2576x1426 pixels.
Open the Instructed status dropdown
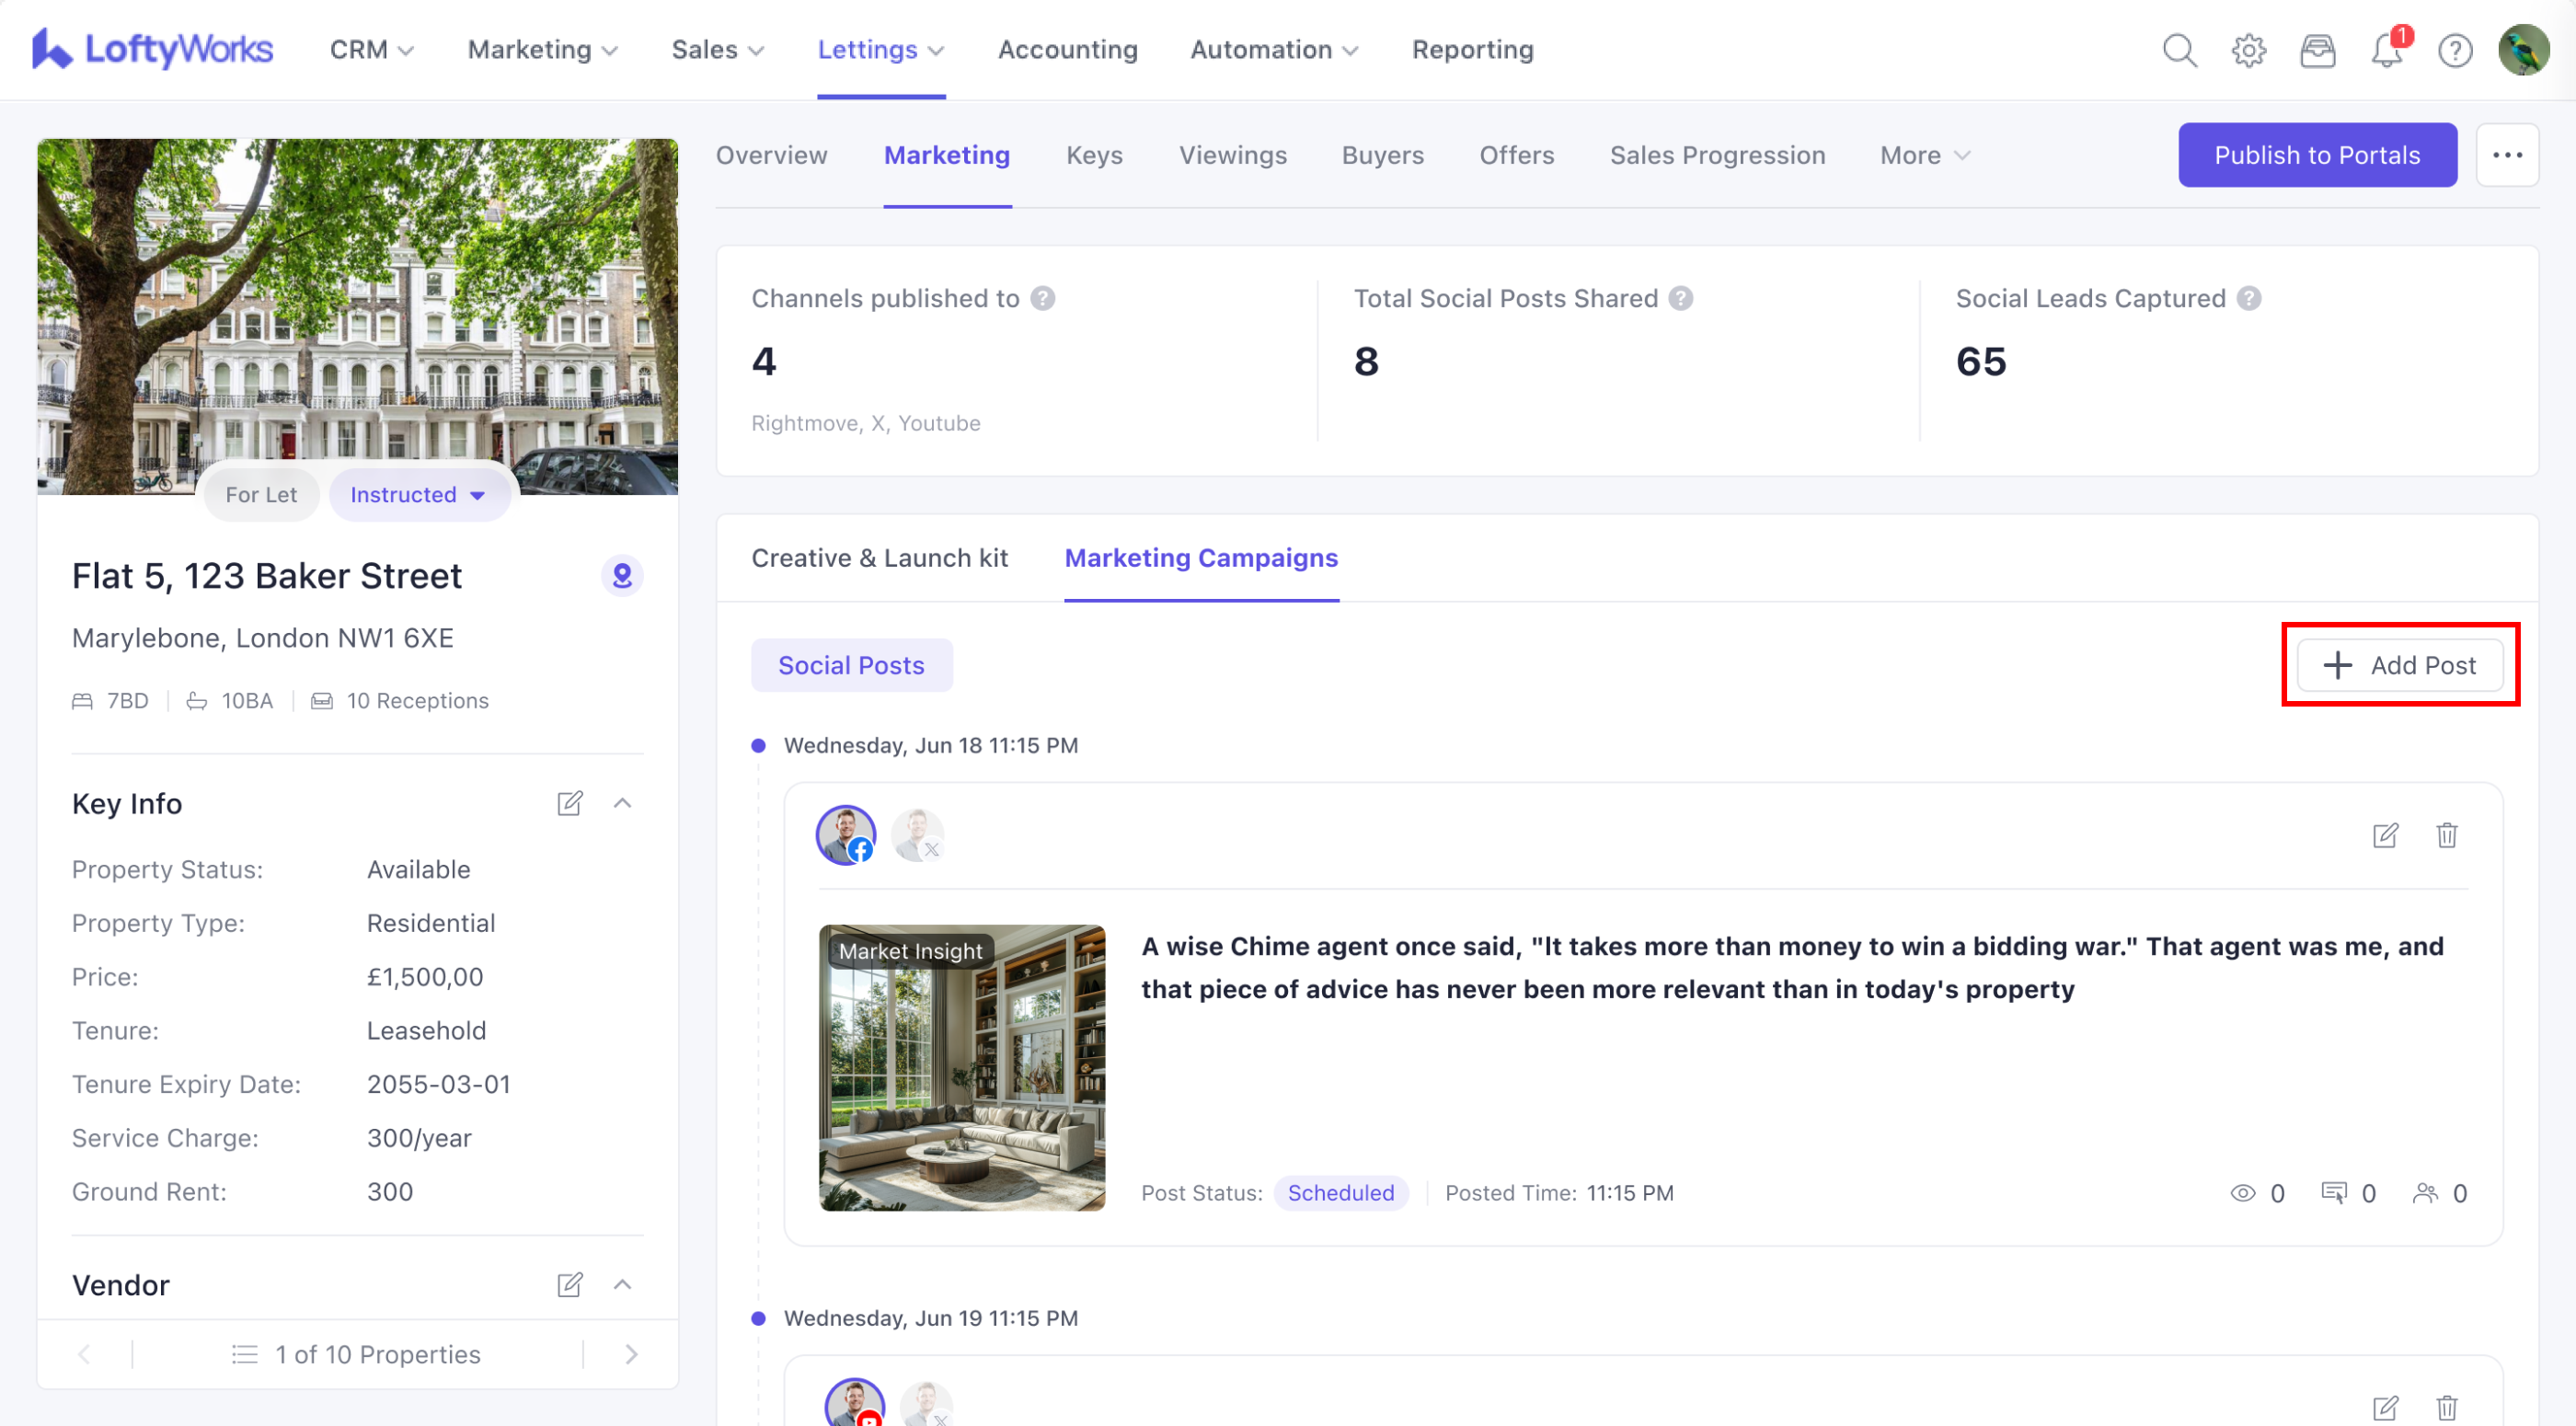coord(419,495)
